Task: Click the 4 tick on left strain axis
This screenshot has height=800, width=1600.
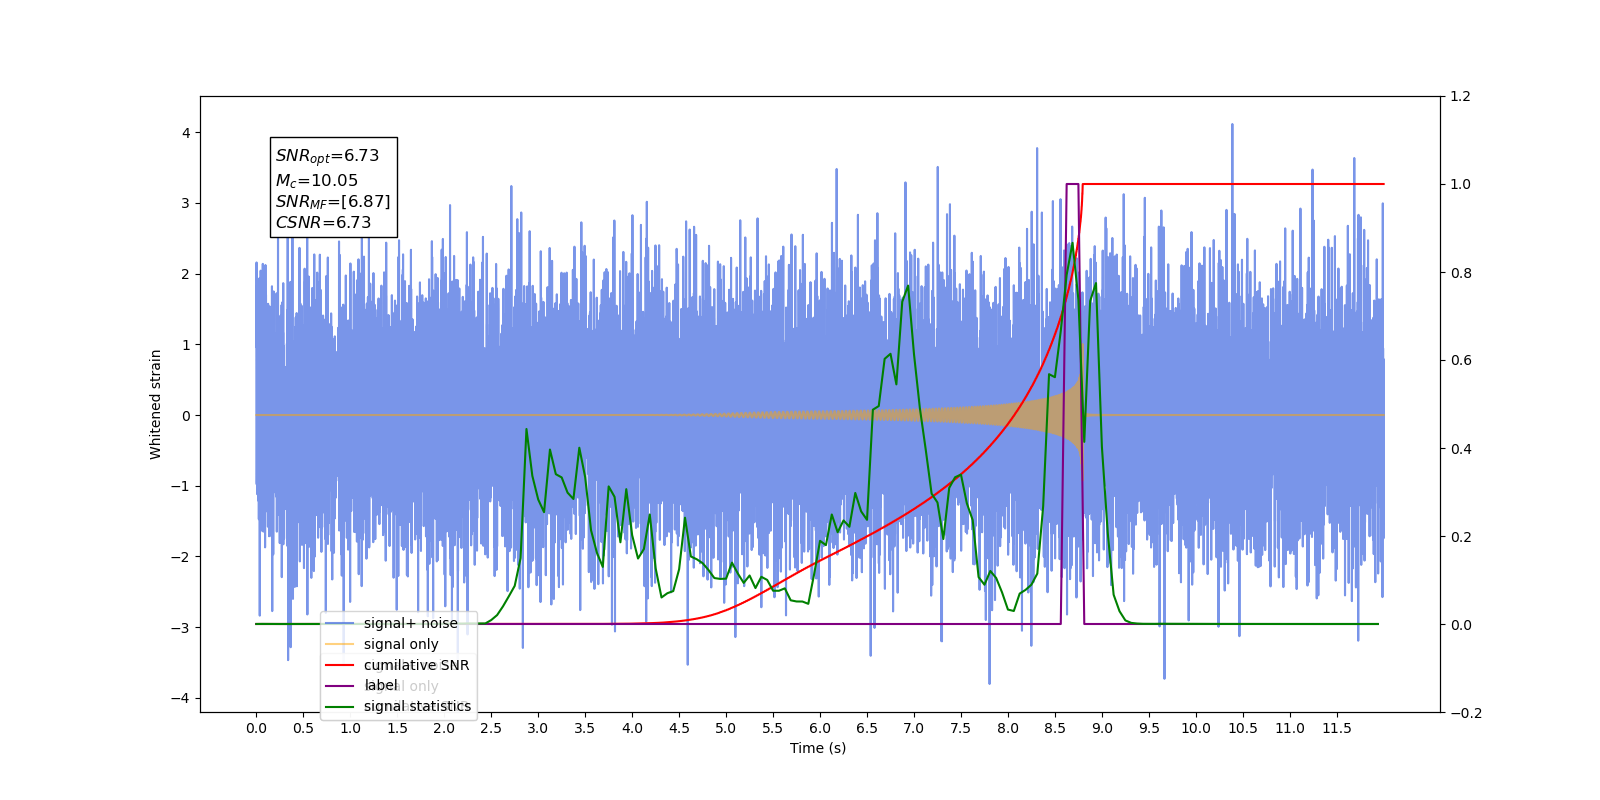Action: tap(185, 133)
